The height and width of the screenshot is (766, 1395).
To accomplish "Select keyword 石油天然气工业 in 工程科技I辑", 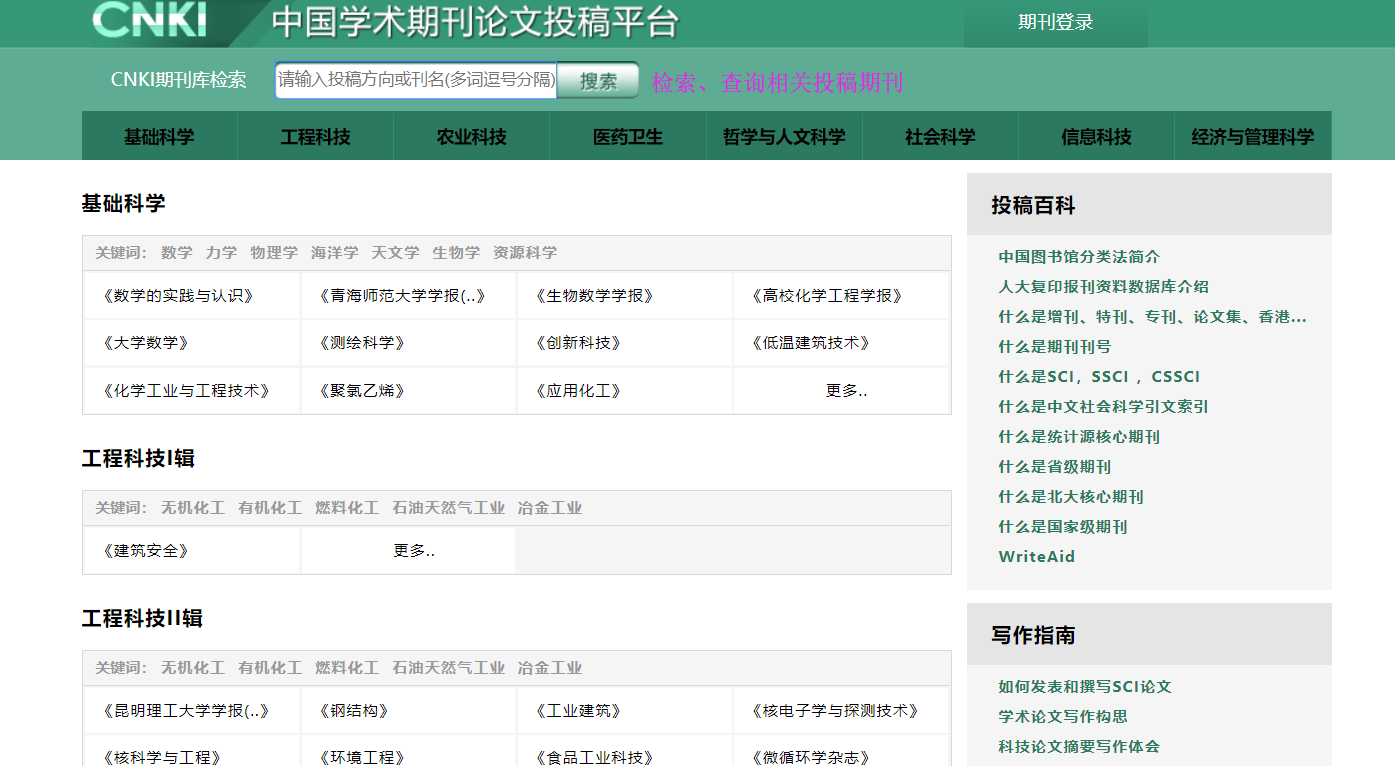I will pyautogui.click(x=448, y=508).
